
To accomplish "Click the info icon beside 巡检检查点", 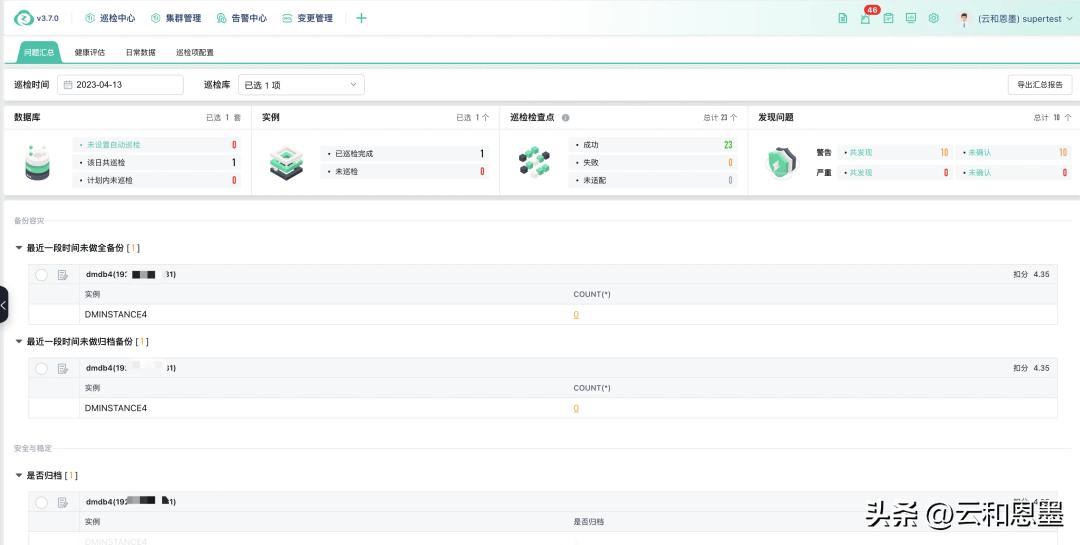I will tap(565, 118).
